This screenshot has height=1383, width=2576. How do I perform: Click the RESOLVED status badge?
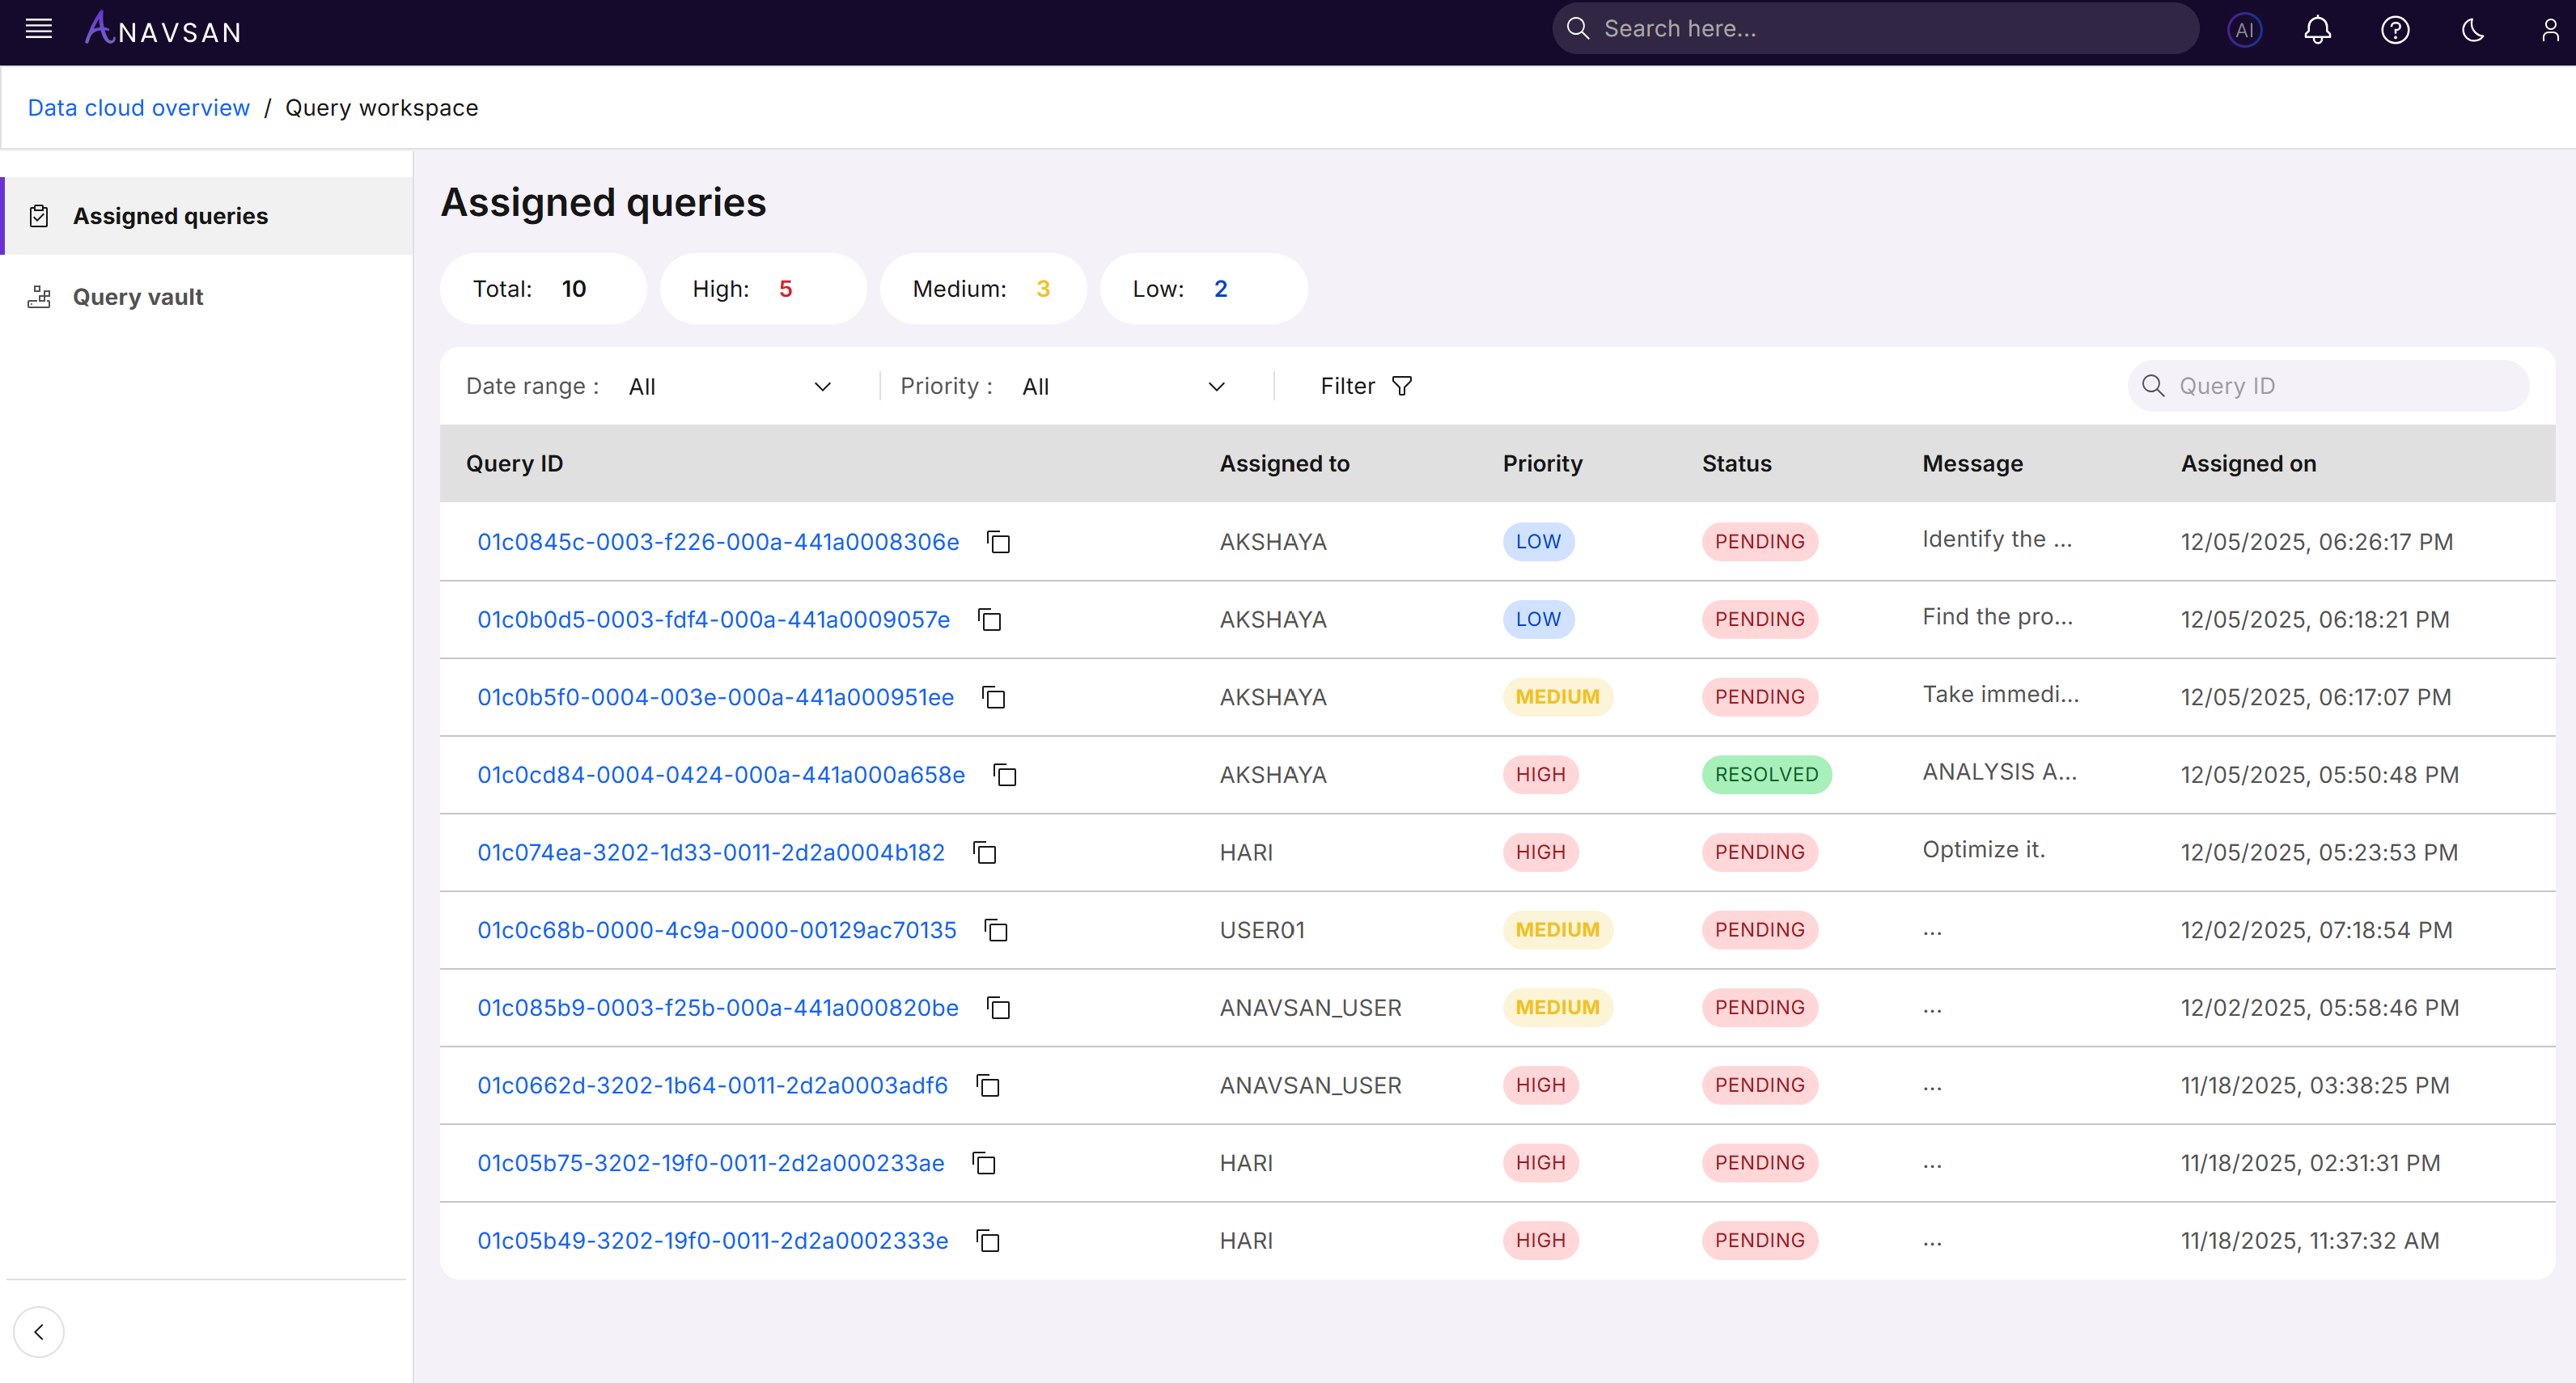[1766, 775]
